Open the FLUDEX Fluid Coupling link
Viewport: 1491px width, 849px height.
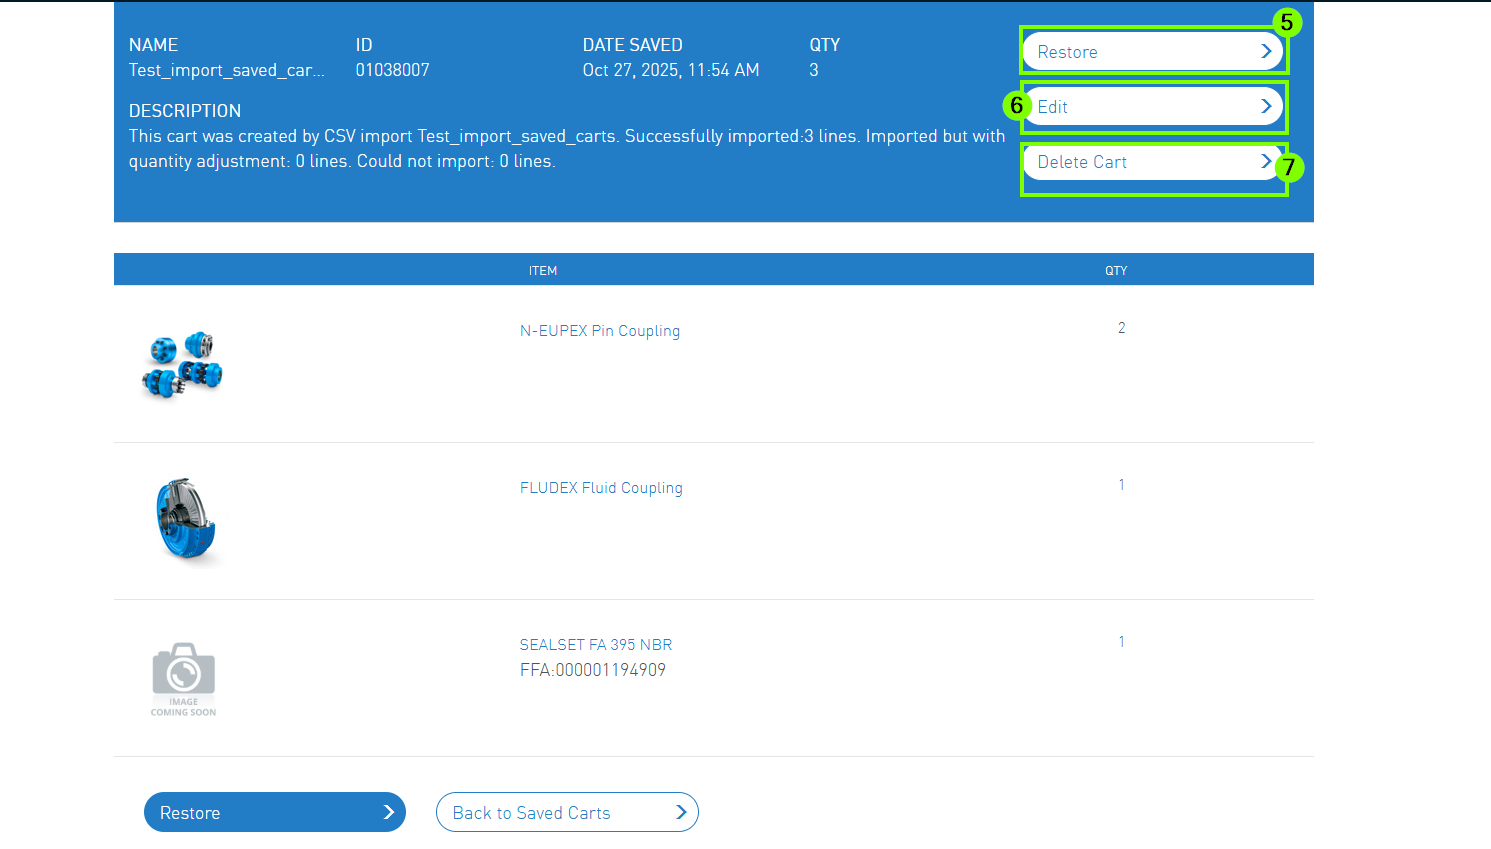601,488
